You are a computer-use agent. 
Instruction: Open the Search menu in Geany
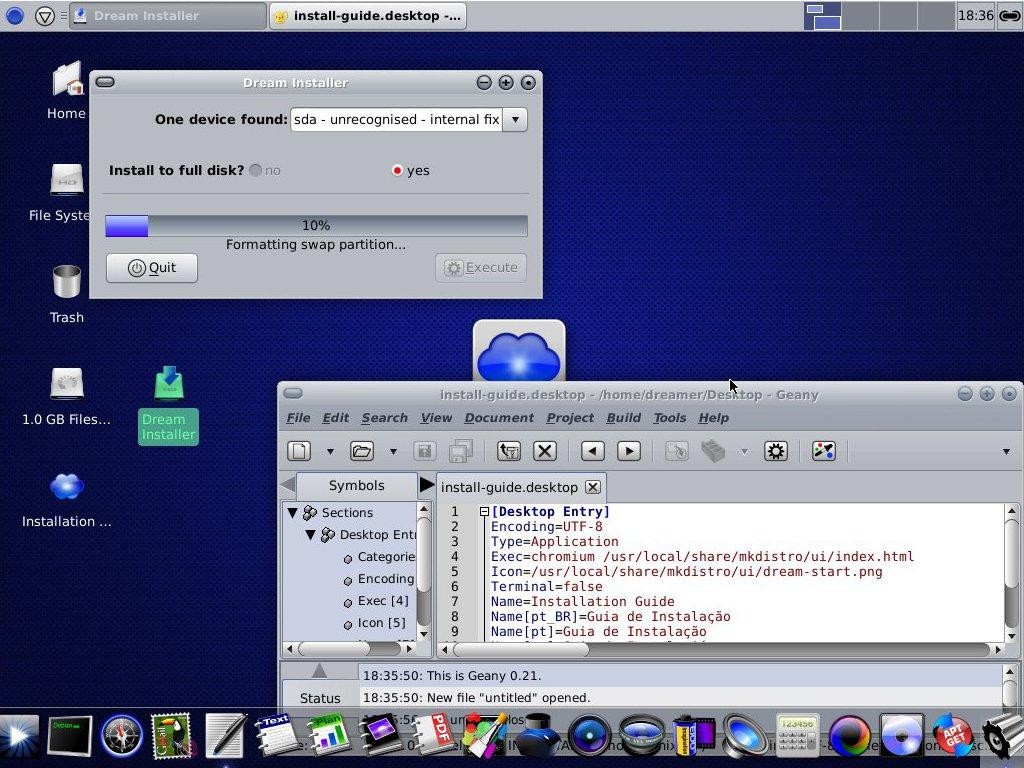(x=385, y=418)
